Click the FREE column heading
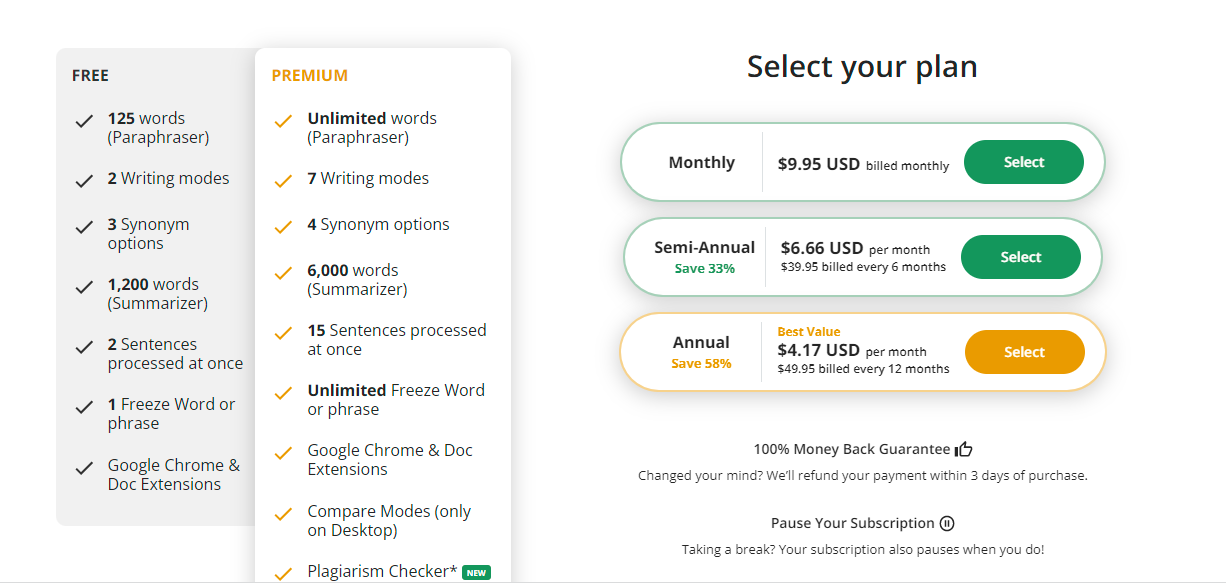This screenshot has width=1226, height=586. coord(90,75)
